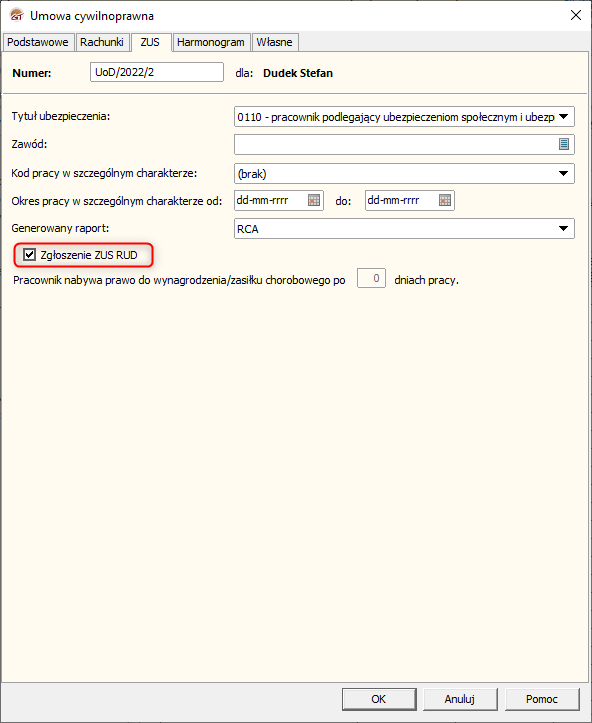Click the sick-pay days number field
The image size is (592, 723).
tap(371, 279)
